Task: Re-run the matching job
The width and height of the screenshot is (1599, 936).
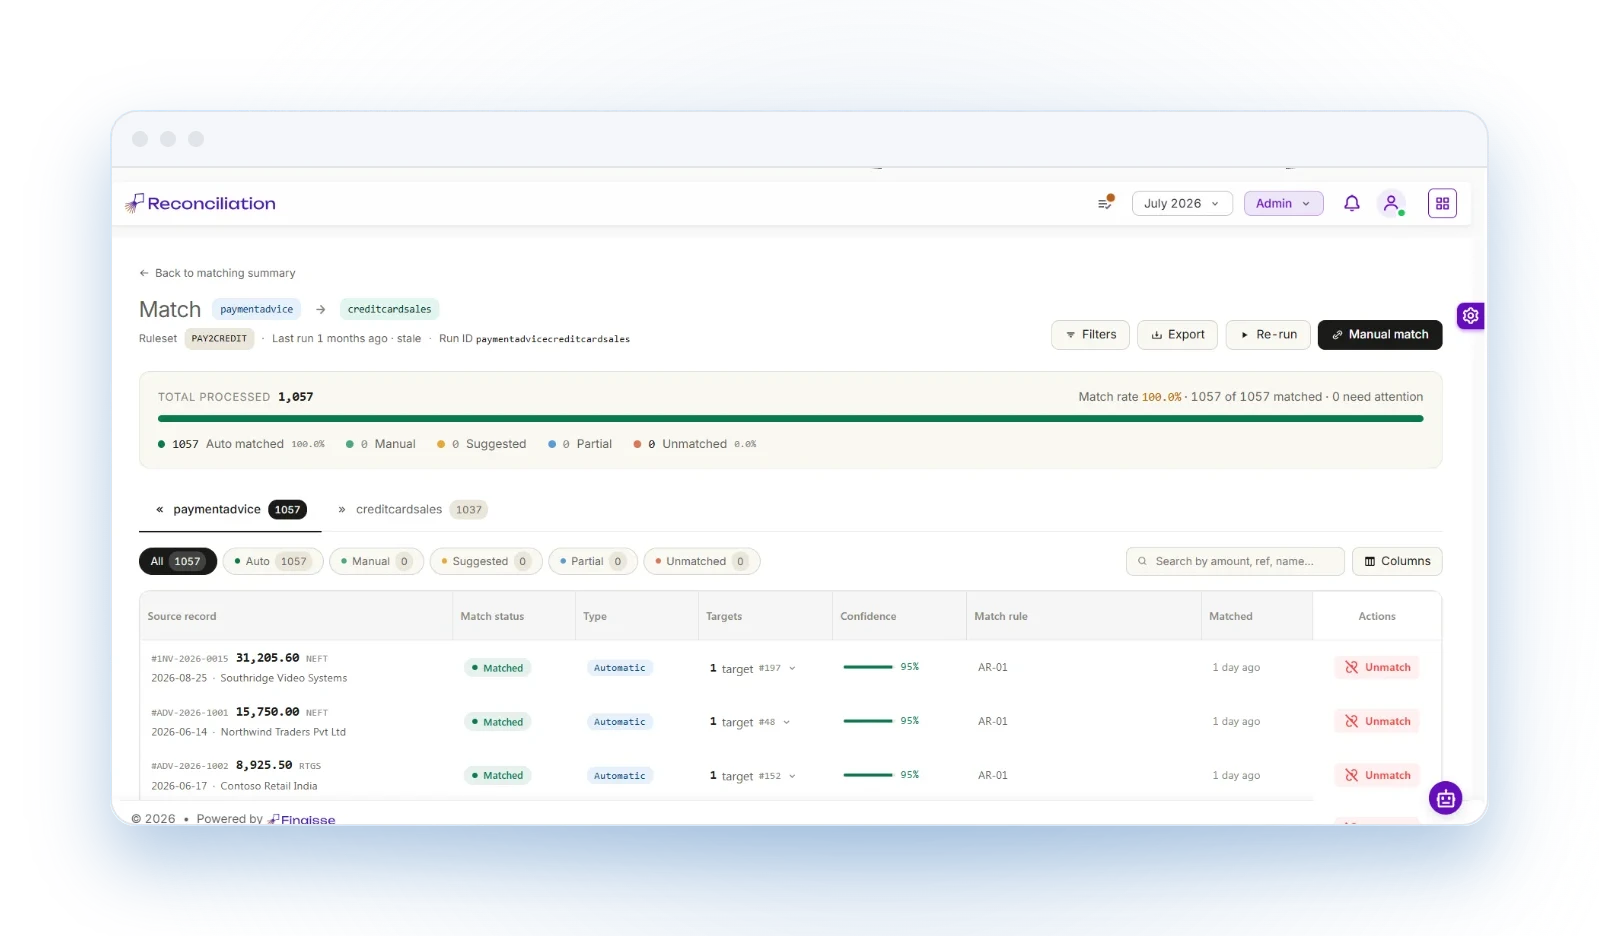Action: 1268,335
